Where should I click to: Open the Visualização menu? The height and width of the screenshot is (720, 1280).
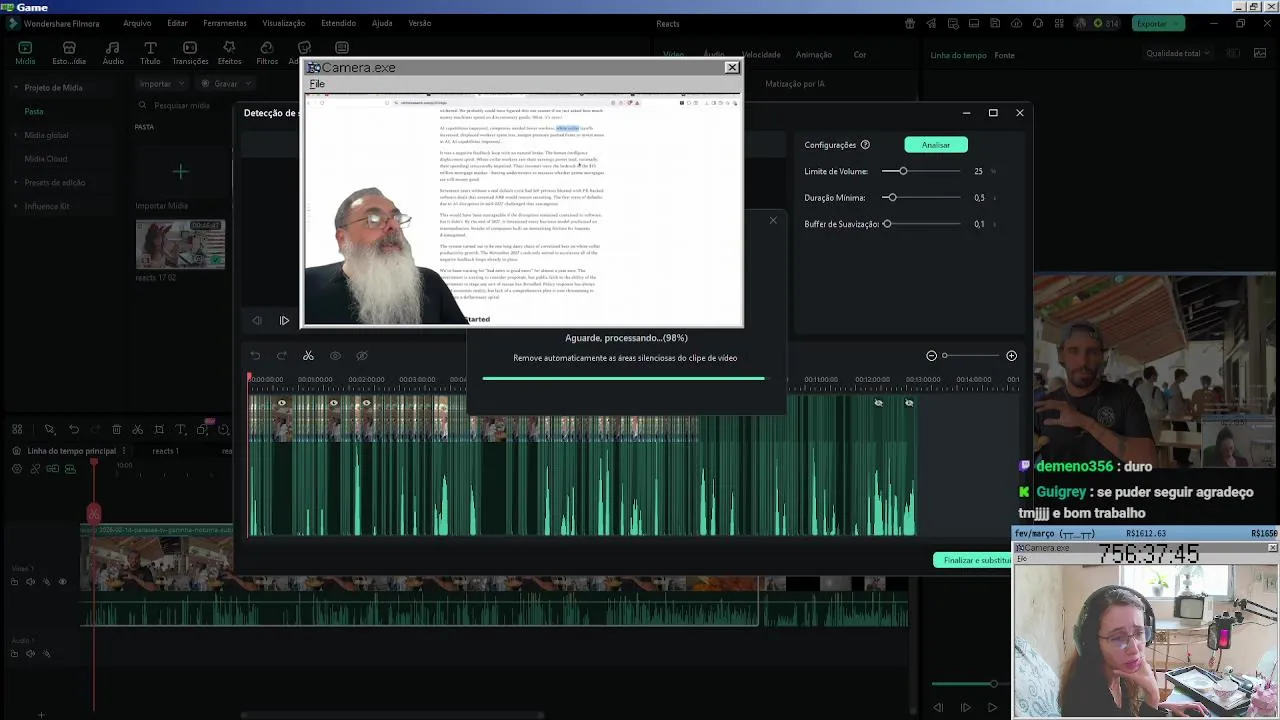click(284, 23)
